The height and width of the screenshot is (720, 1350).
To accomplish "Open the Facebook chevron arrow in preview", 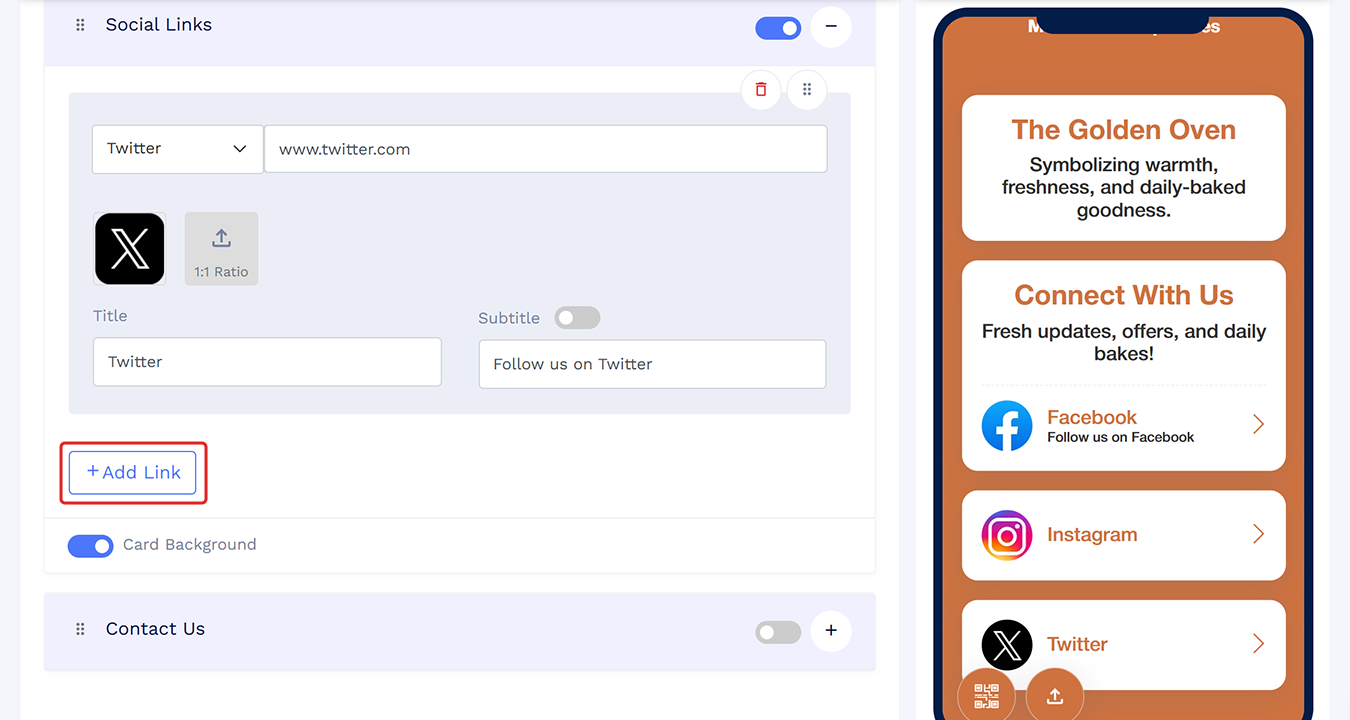I will [x=1258, y=425].
